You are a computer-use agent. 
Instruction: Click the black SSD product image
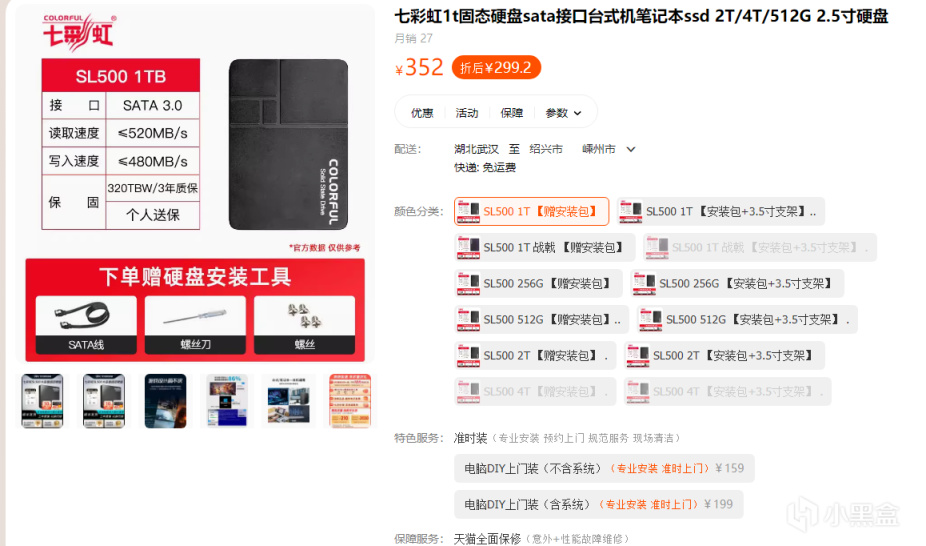point(288,145)
